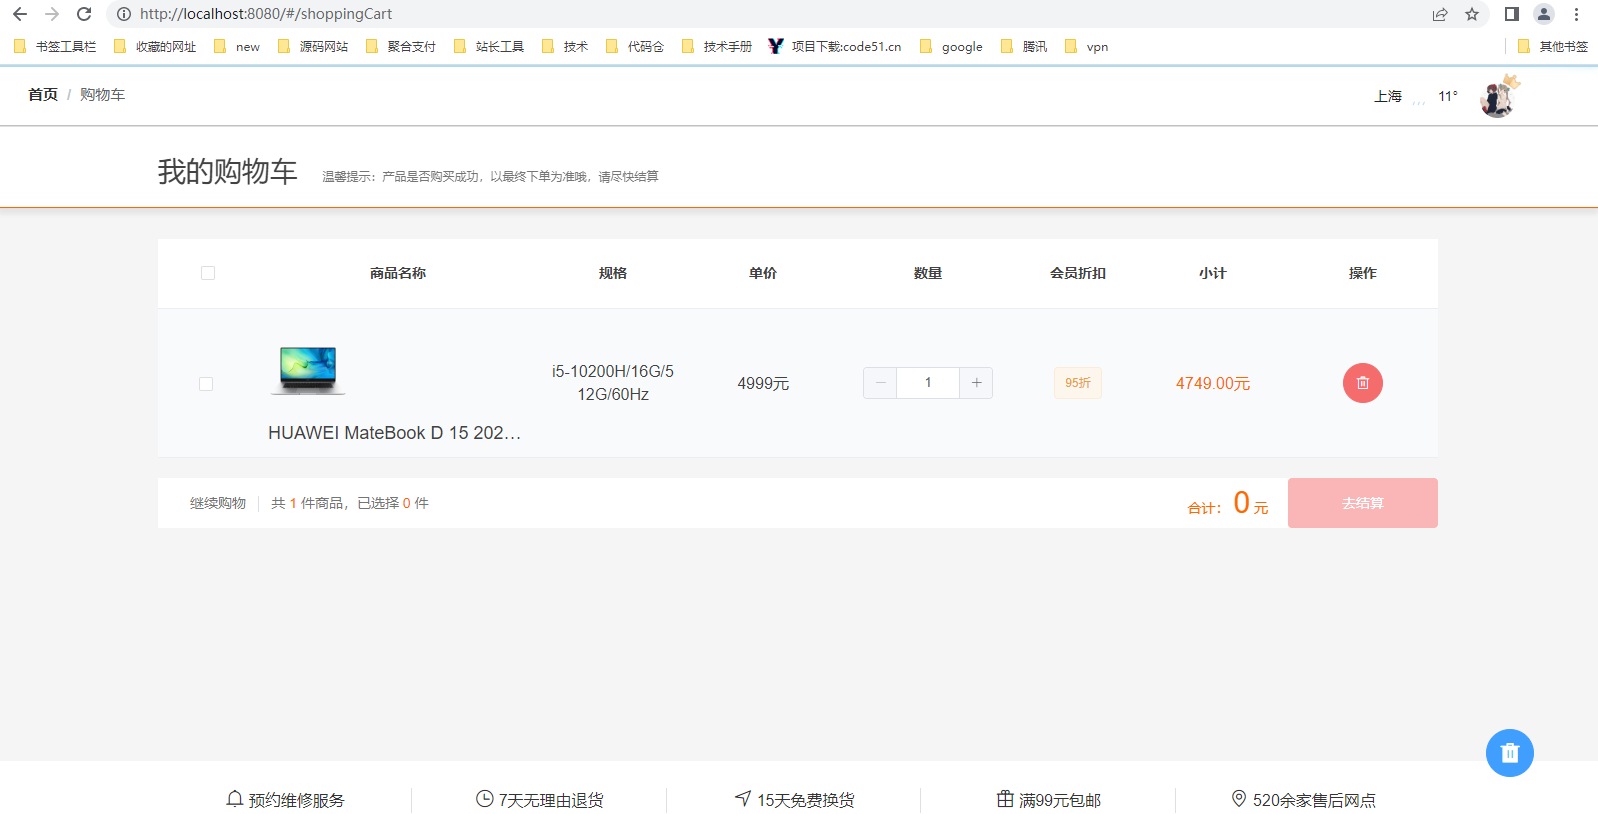
Task: Click the 4999元 unit price
Action: [763, 384]
